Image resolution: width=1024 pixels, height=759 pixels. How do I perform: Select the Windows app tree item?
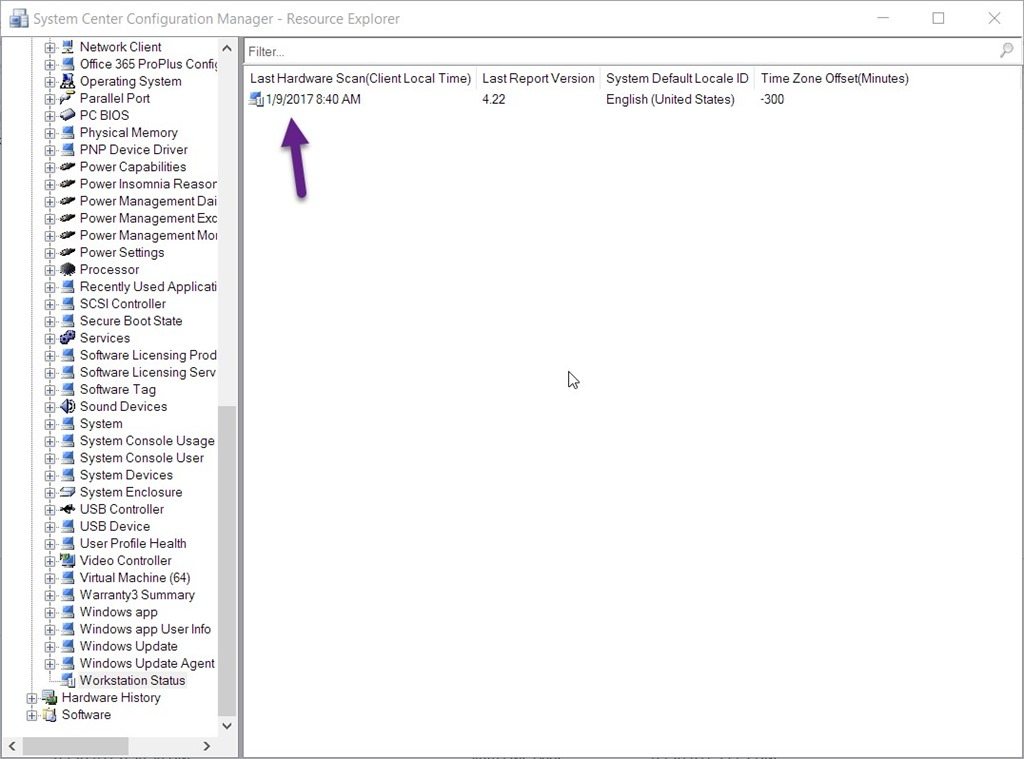pyautogui.click(x=118, y=611)
